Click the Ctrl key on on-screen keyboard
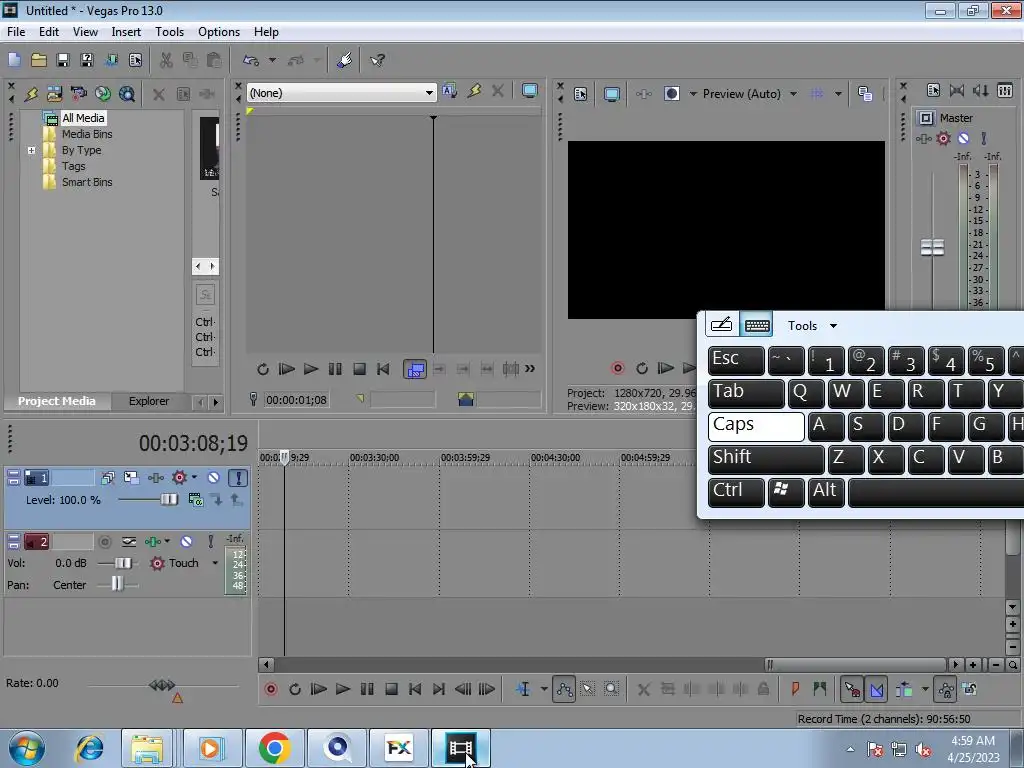The width and height of the screenshot is (1024, 768). [x=736, y=492]
